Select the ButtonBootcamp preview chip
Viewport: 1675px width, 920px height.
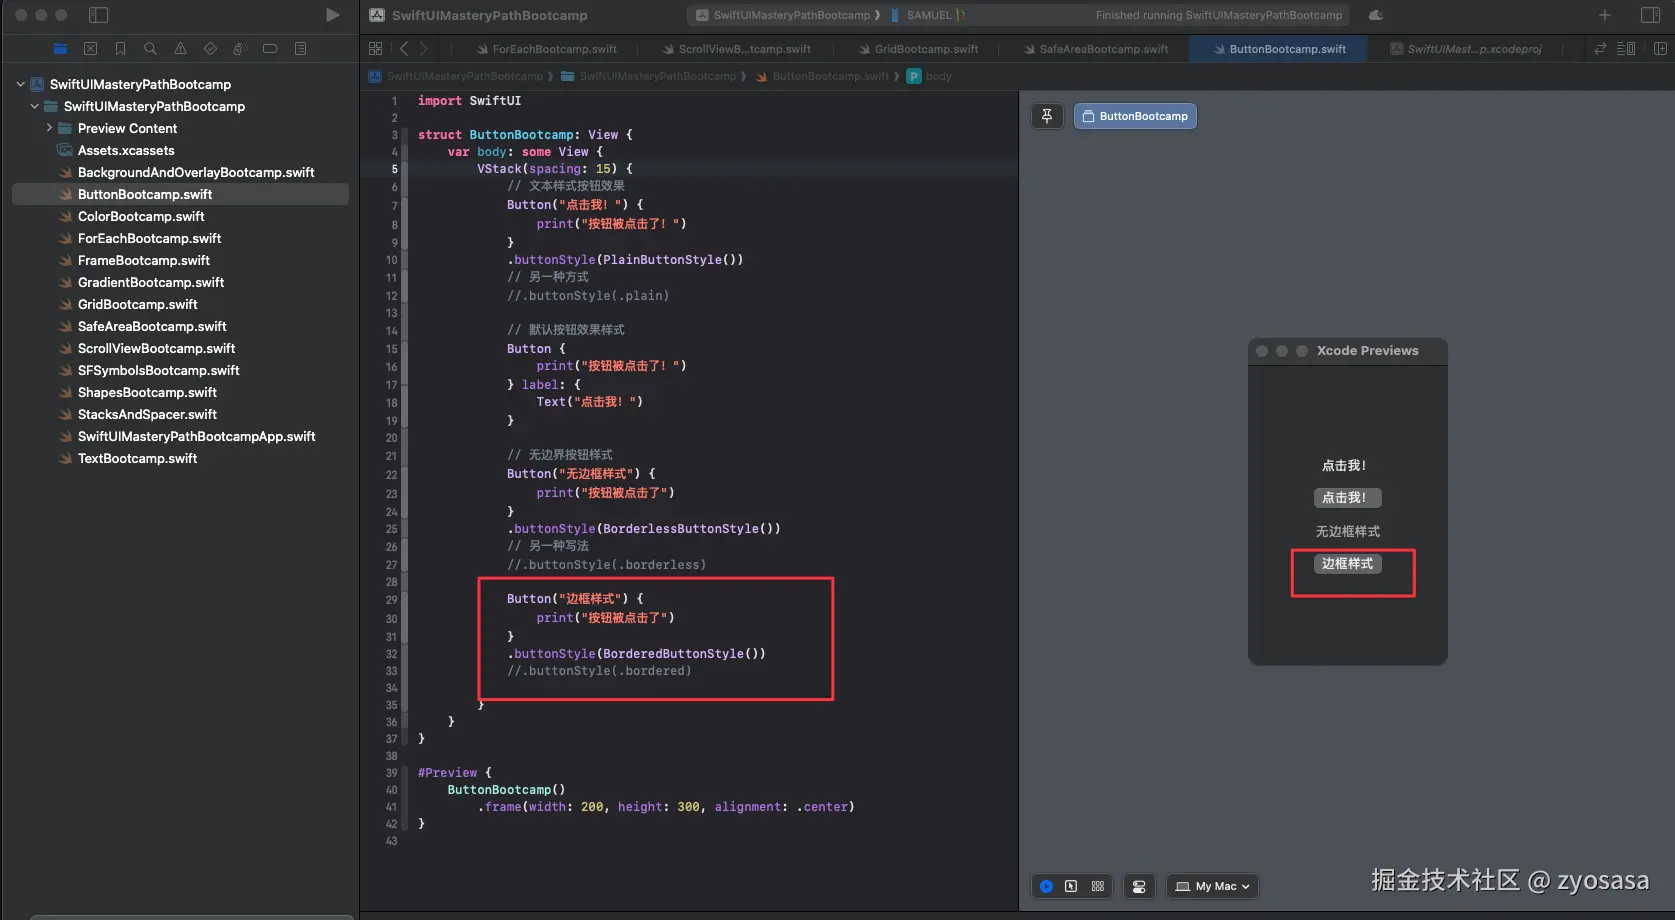1135,116
